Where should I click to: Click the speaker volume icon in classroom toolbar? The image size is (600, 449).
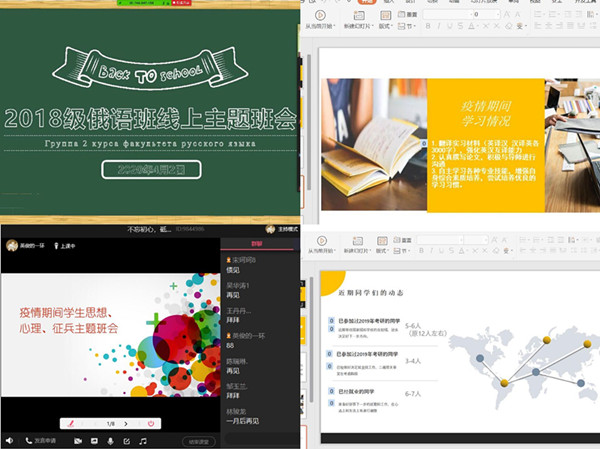[x=10, y=440]
